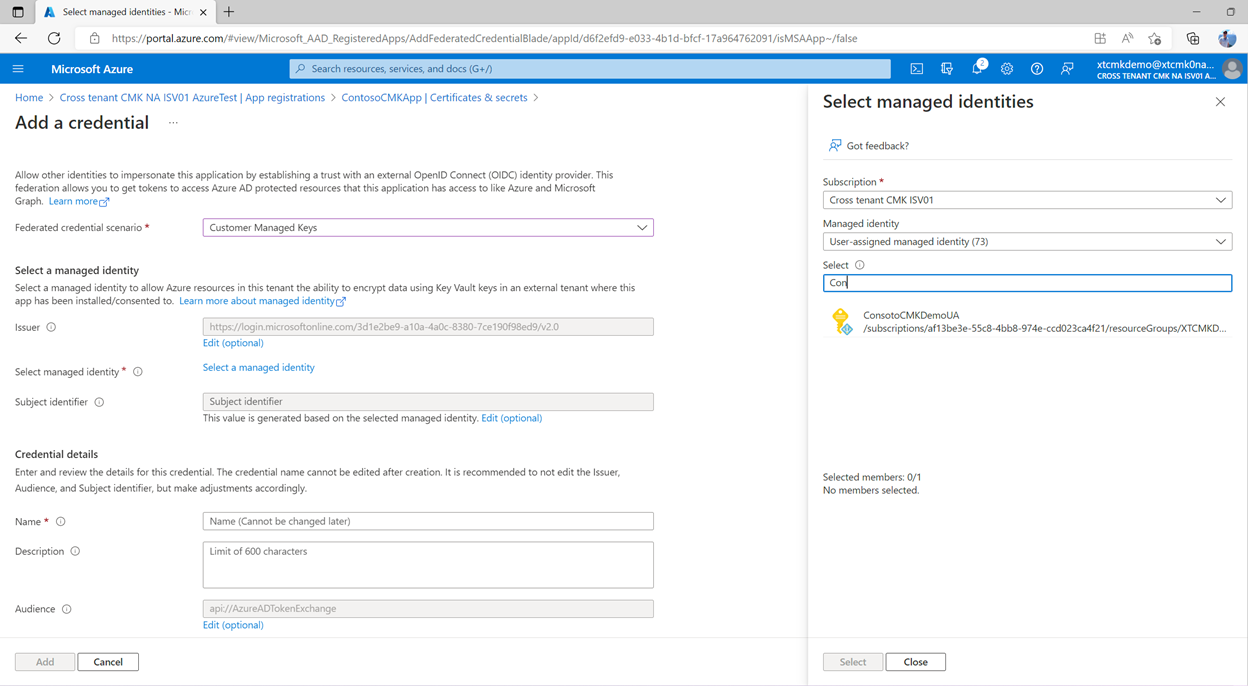
Task: Click the Close button in the panel
Action: pyautogui.click(x=915, y=662)
